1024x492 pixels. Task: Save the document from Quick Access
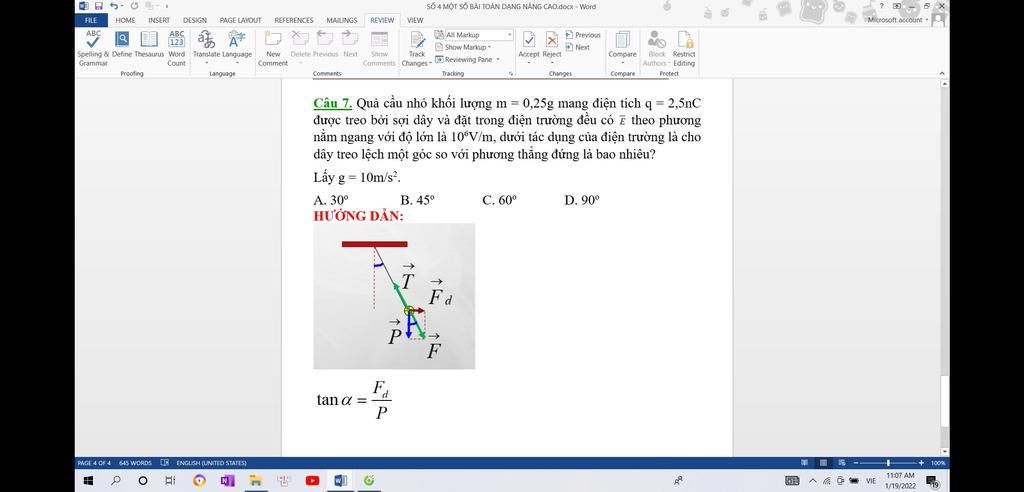(99, 6)
